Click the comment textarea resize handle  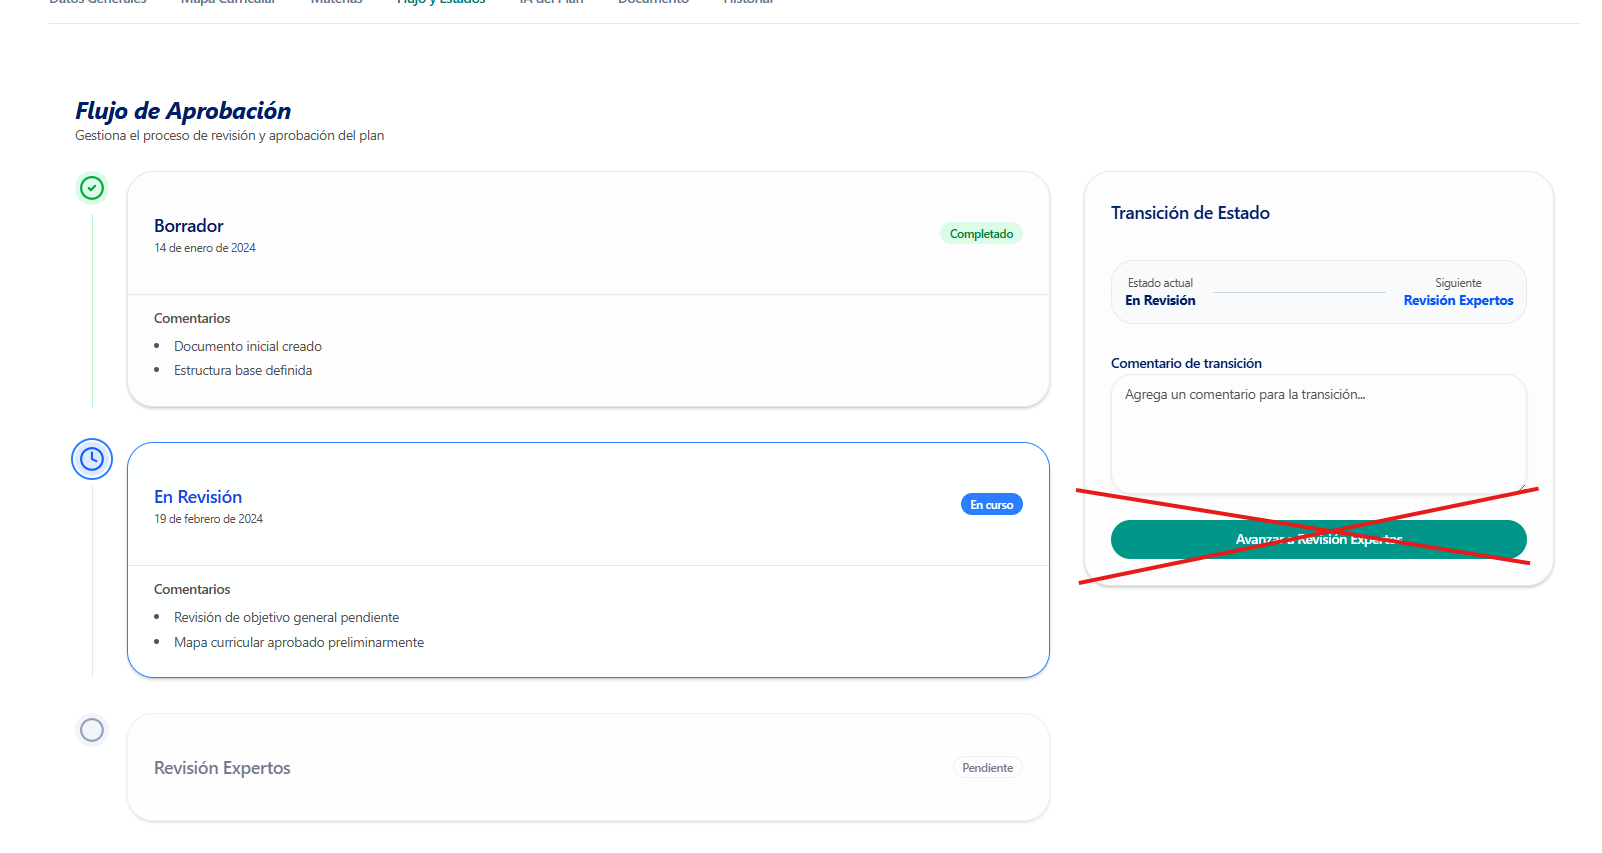pyautogui.click(x=1520, y=487)
